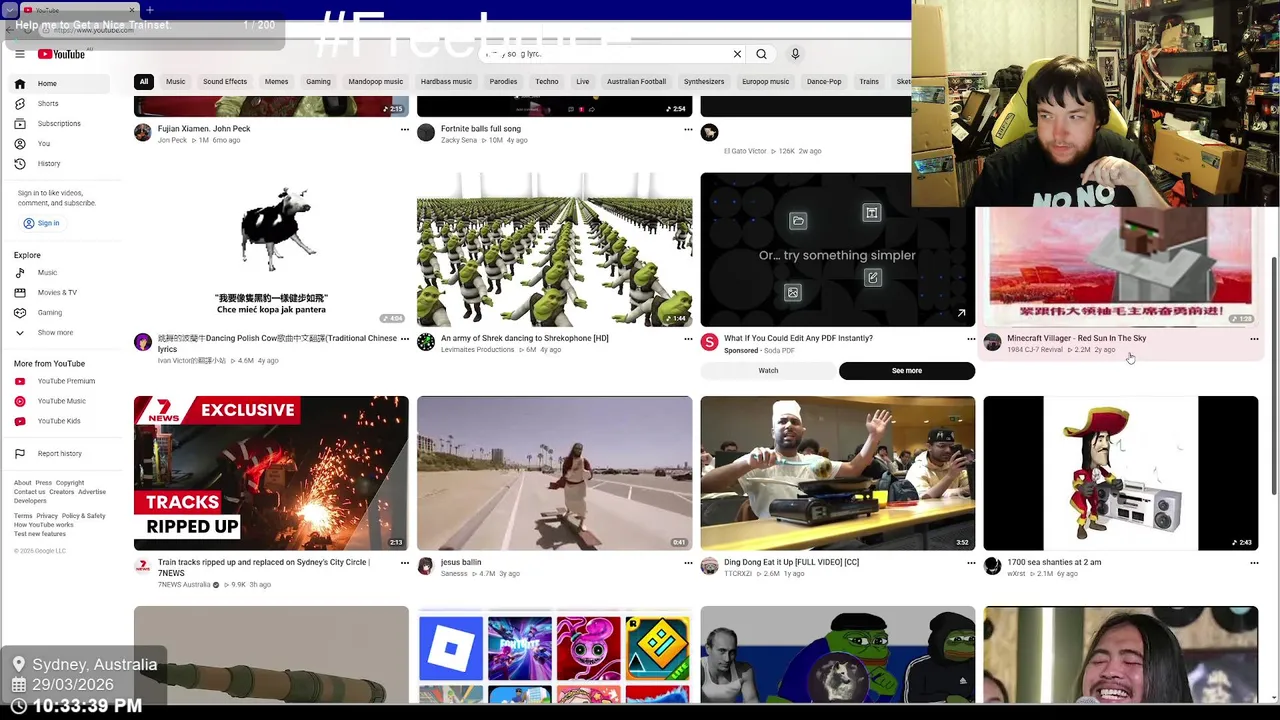Open TTCRZJ channel avatar
1280x720 pixels.
709,566
